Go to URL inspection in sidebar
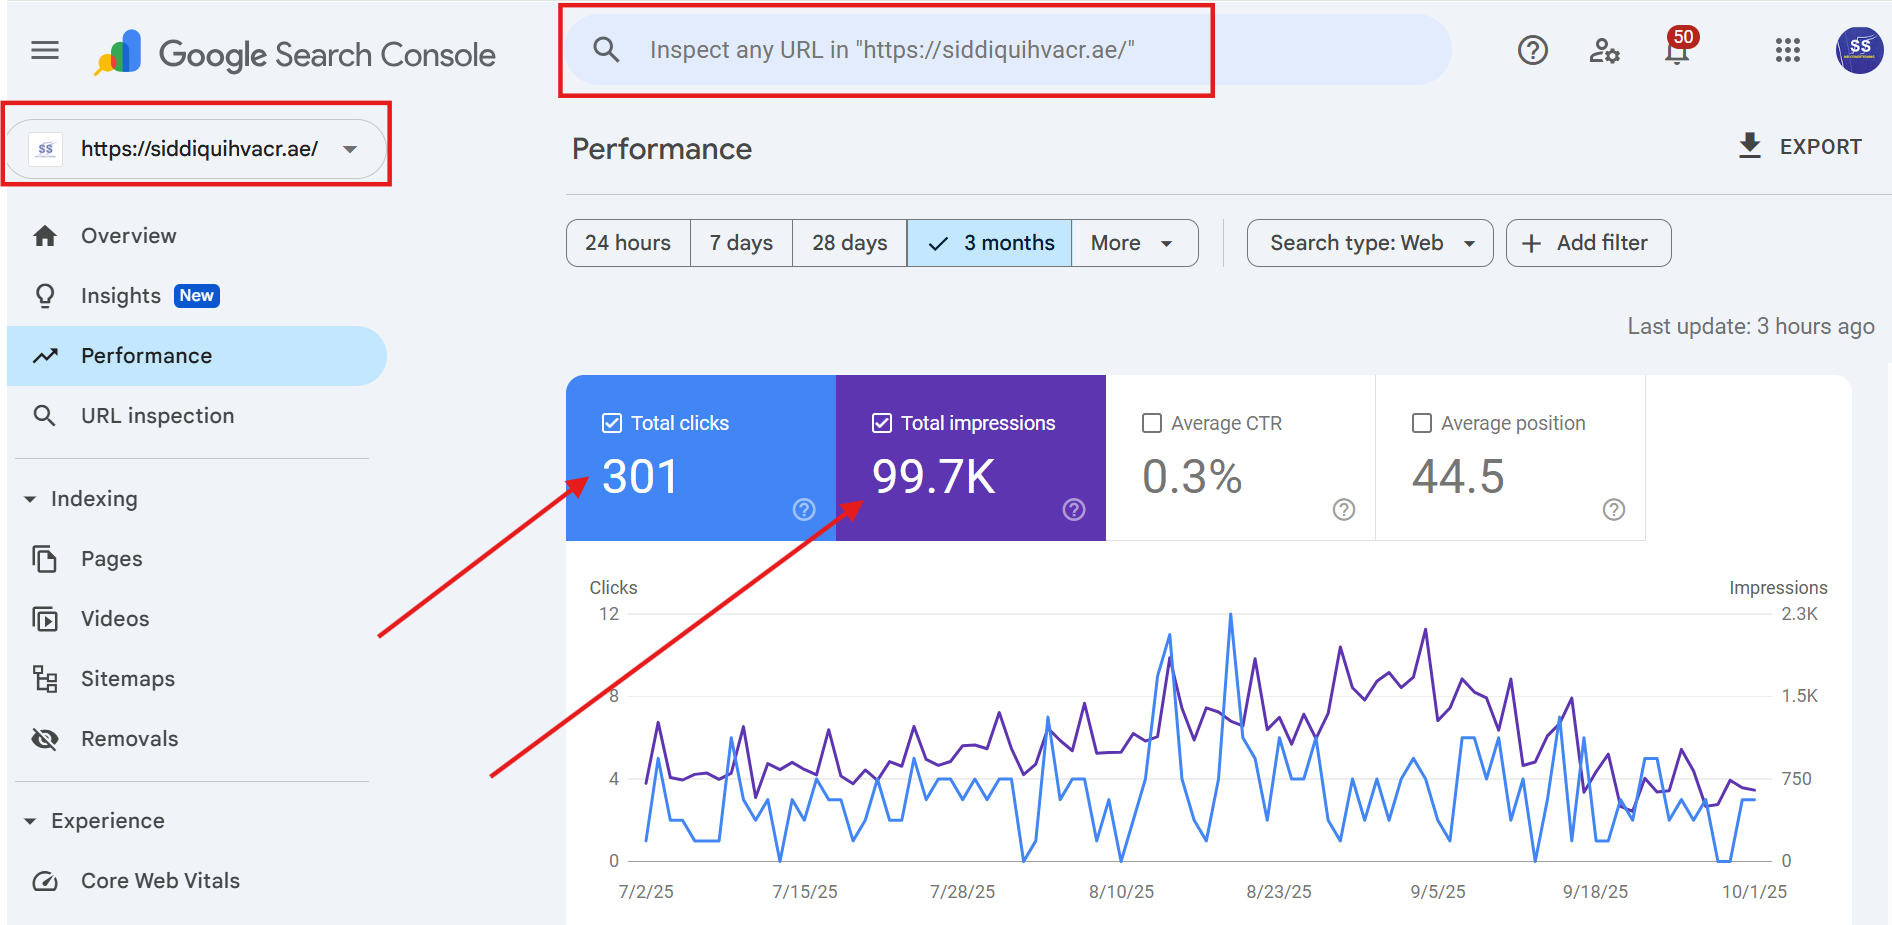Screen dimensions: 1892x925 [x=157, y=416]
